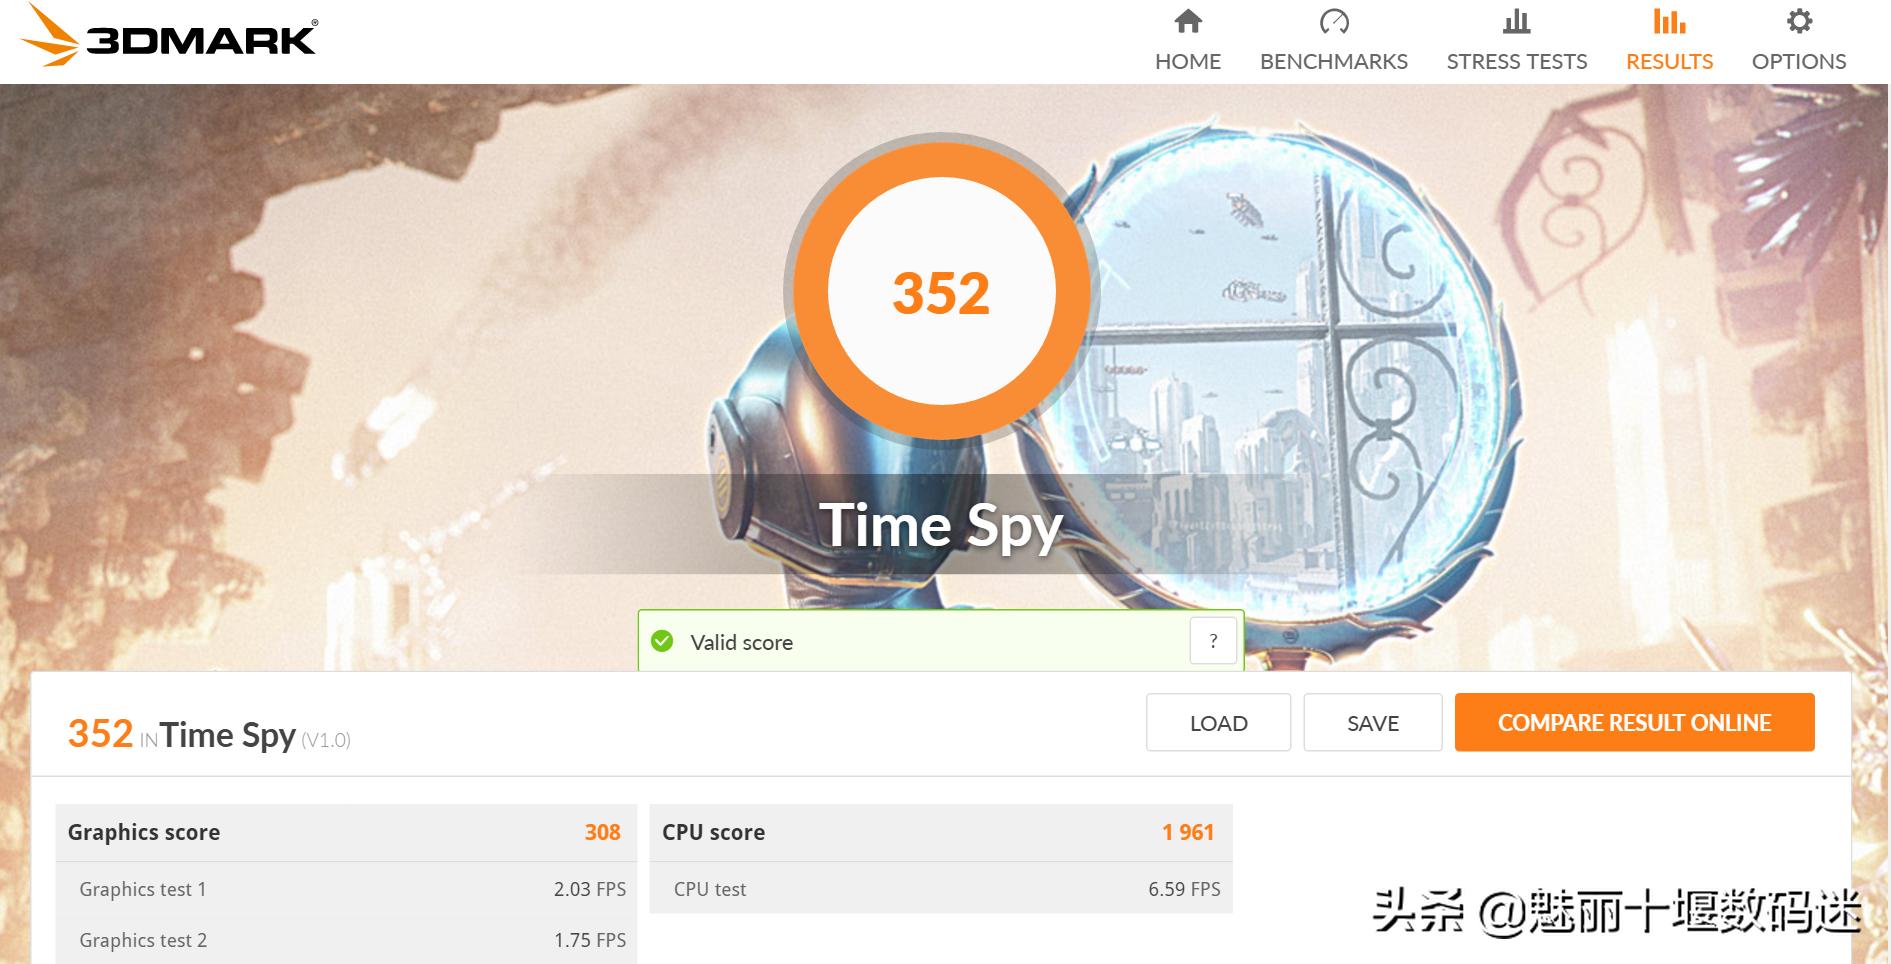Open the Options gear icon

pyautogui.click(x=1799, y=21)
